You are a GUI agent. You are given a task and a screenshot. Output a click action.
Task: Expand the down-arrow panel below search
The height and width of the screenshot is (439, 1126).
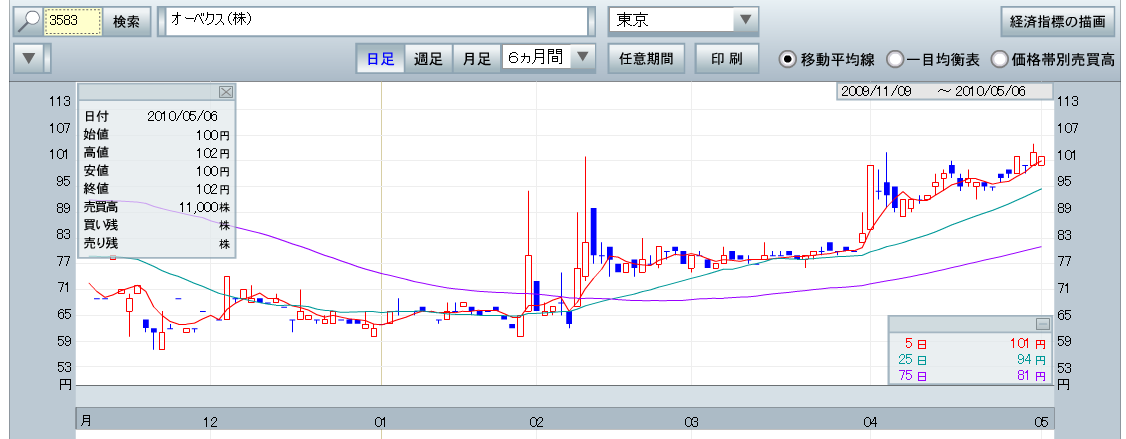30,59
